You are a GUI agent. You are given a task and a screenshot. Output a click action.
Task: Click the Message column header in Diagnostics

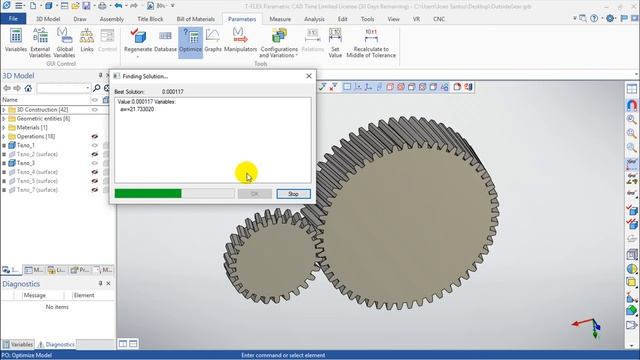[35, 295]
